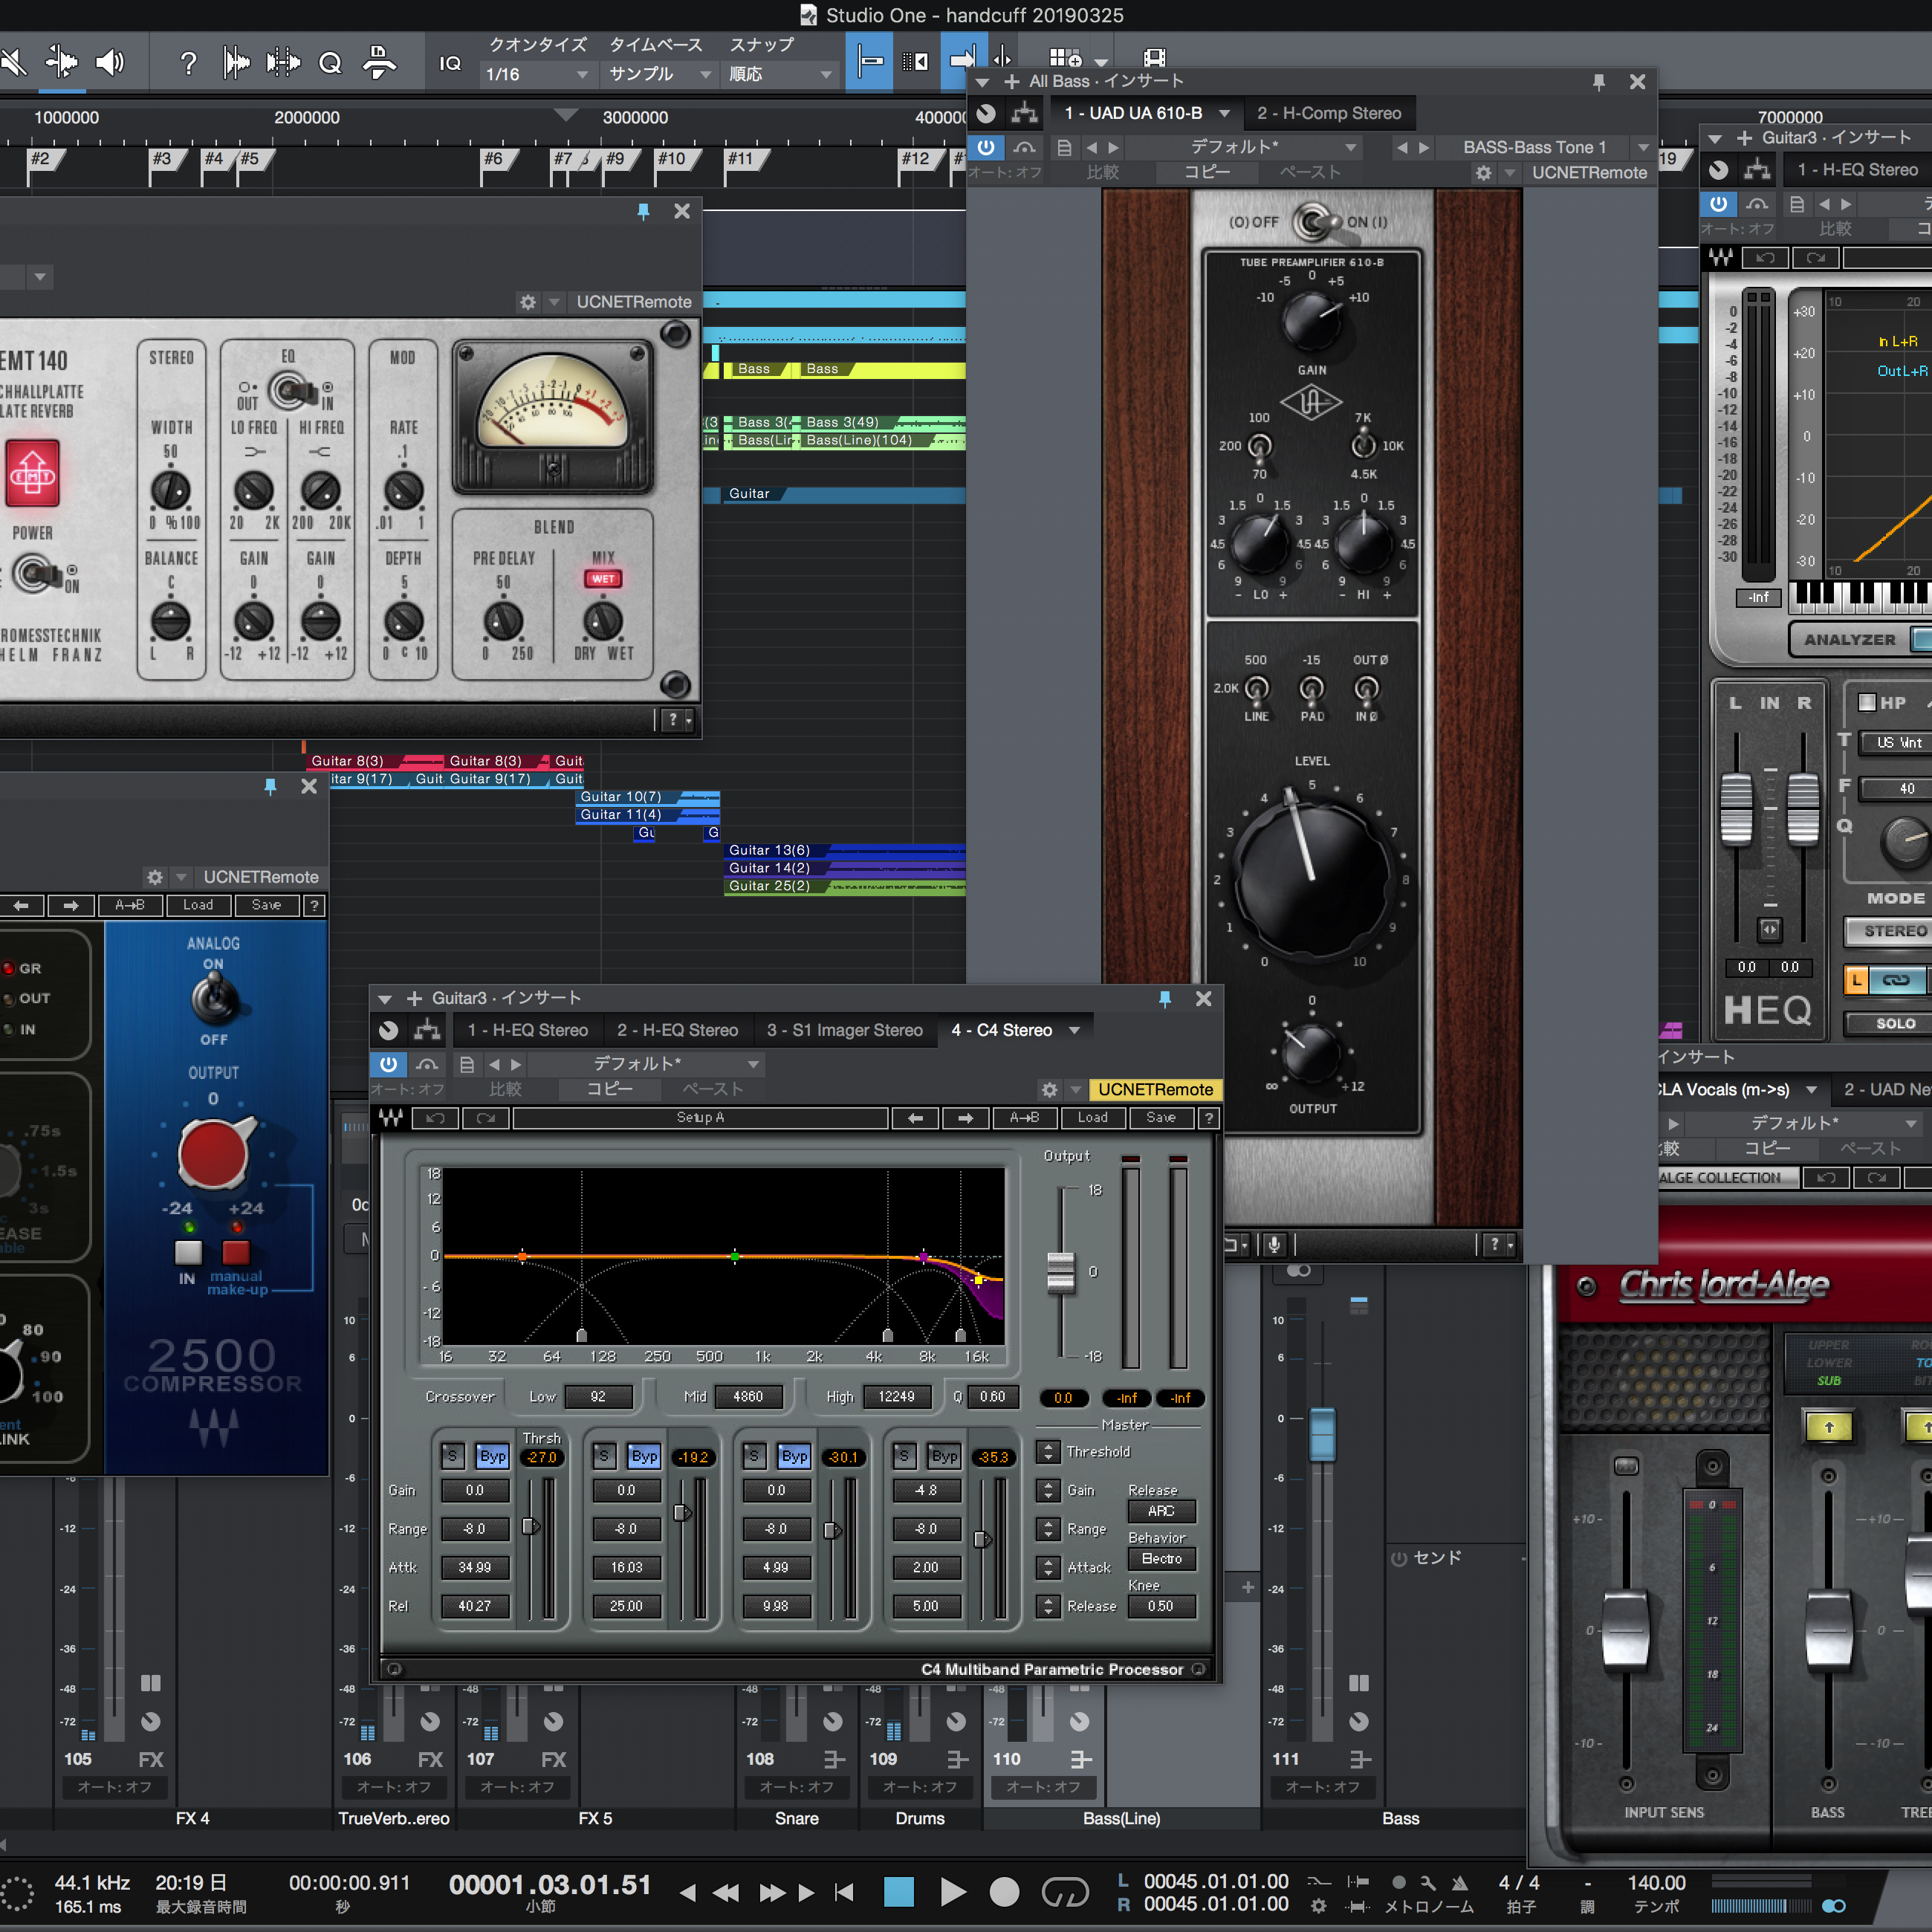Toggle the HP checkbox in H-EQ
This screenshot has height=1932, width=1932.
pyautogui.click(x=1866, y=702)
